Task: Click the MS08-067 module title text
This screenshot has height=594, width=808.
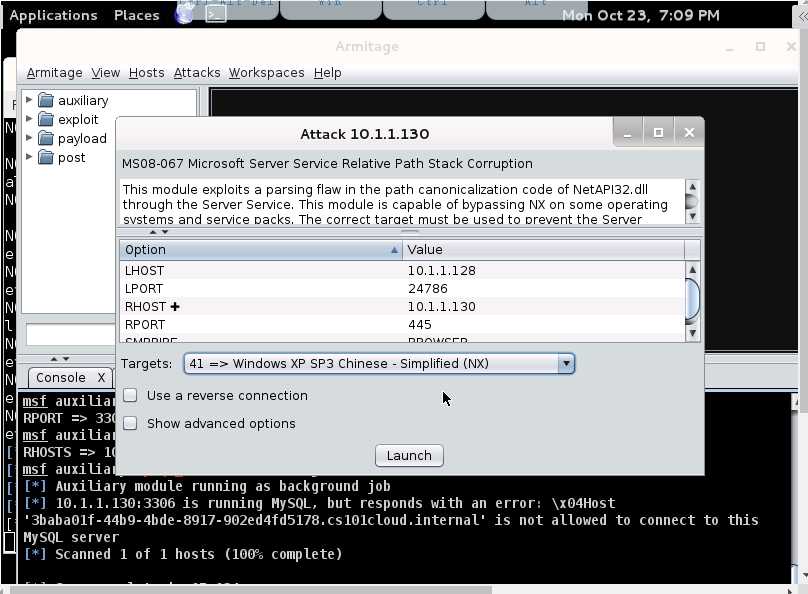Action: tap(327, 163)
